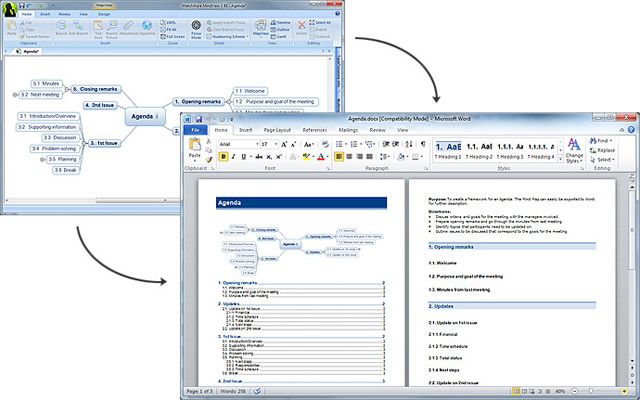Click the Increase Indent icon
Screen dimensions: 640x400
coord(396,144)
